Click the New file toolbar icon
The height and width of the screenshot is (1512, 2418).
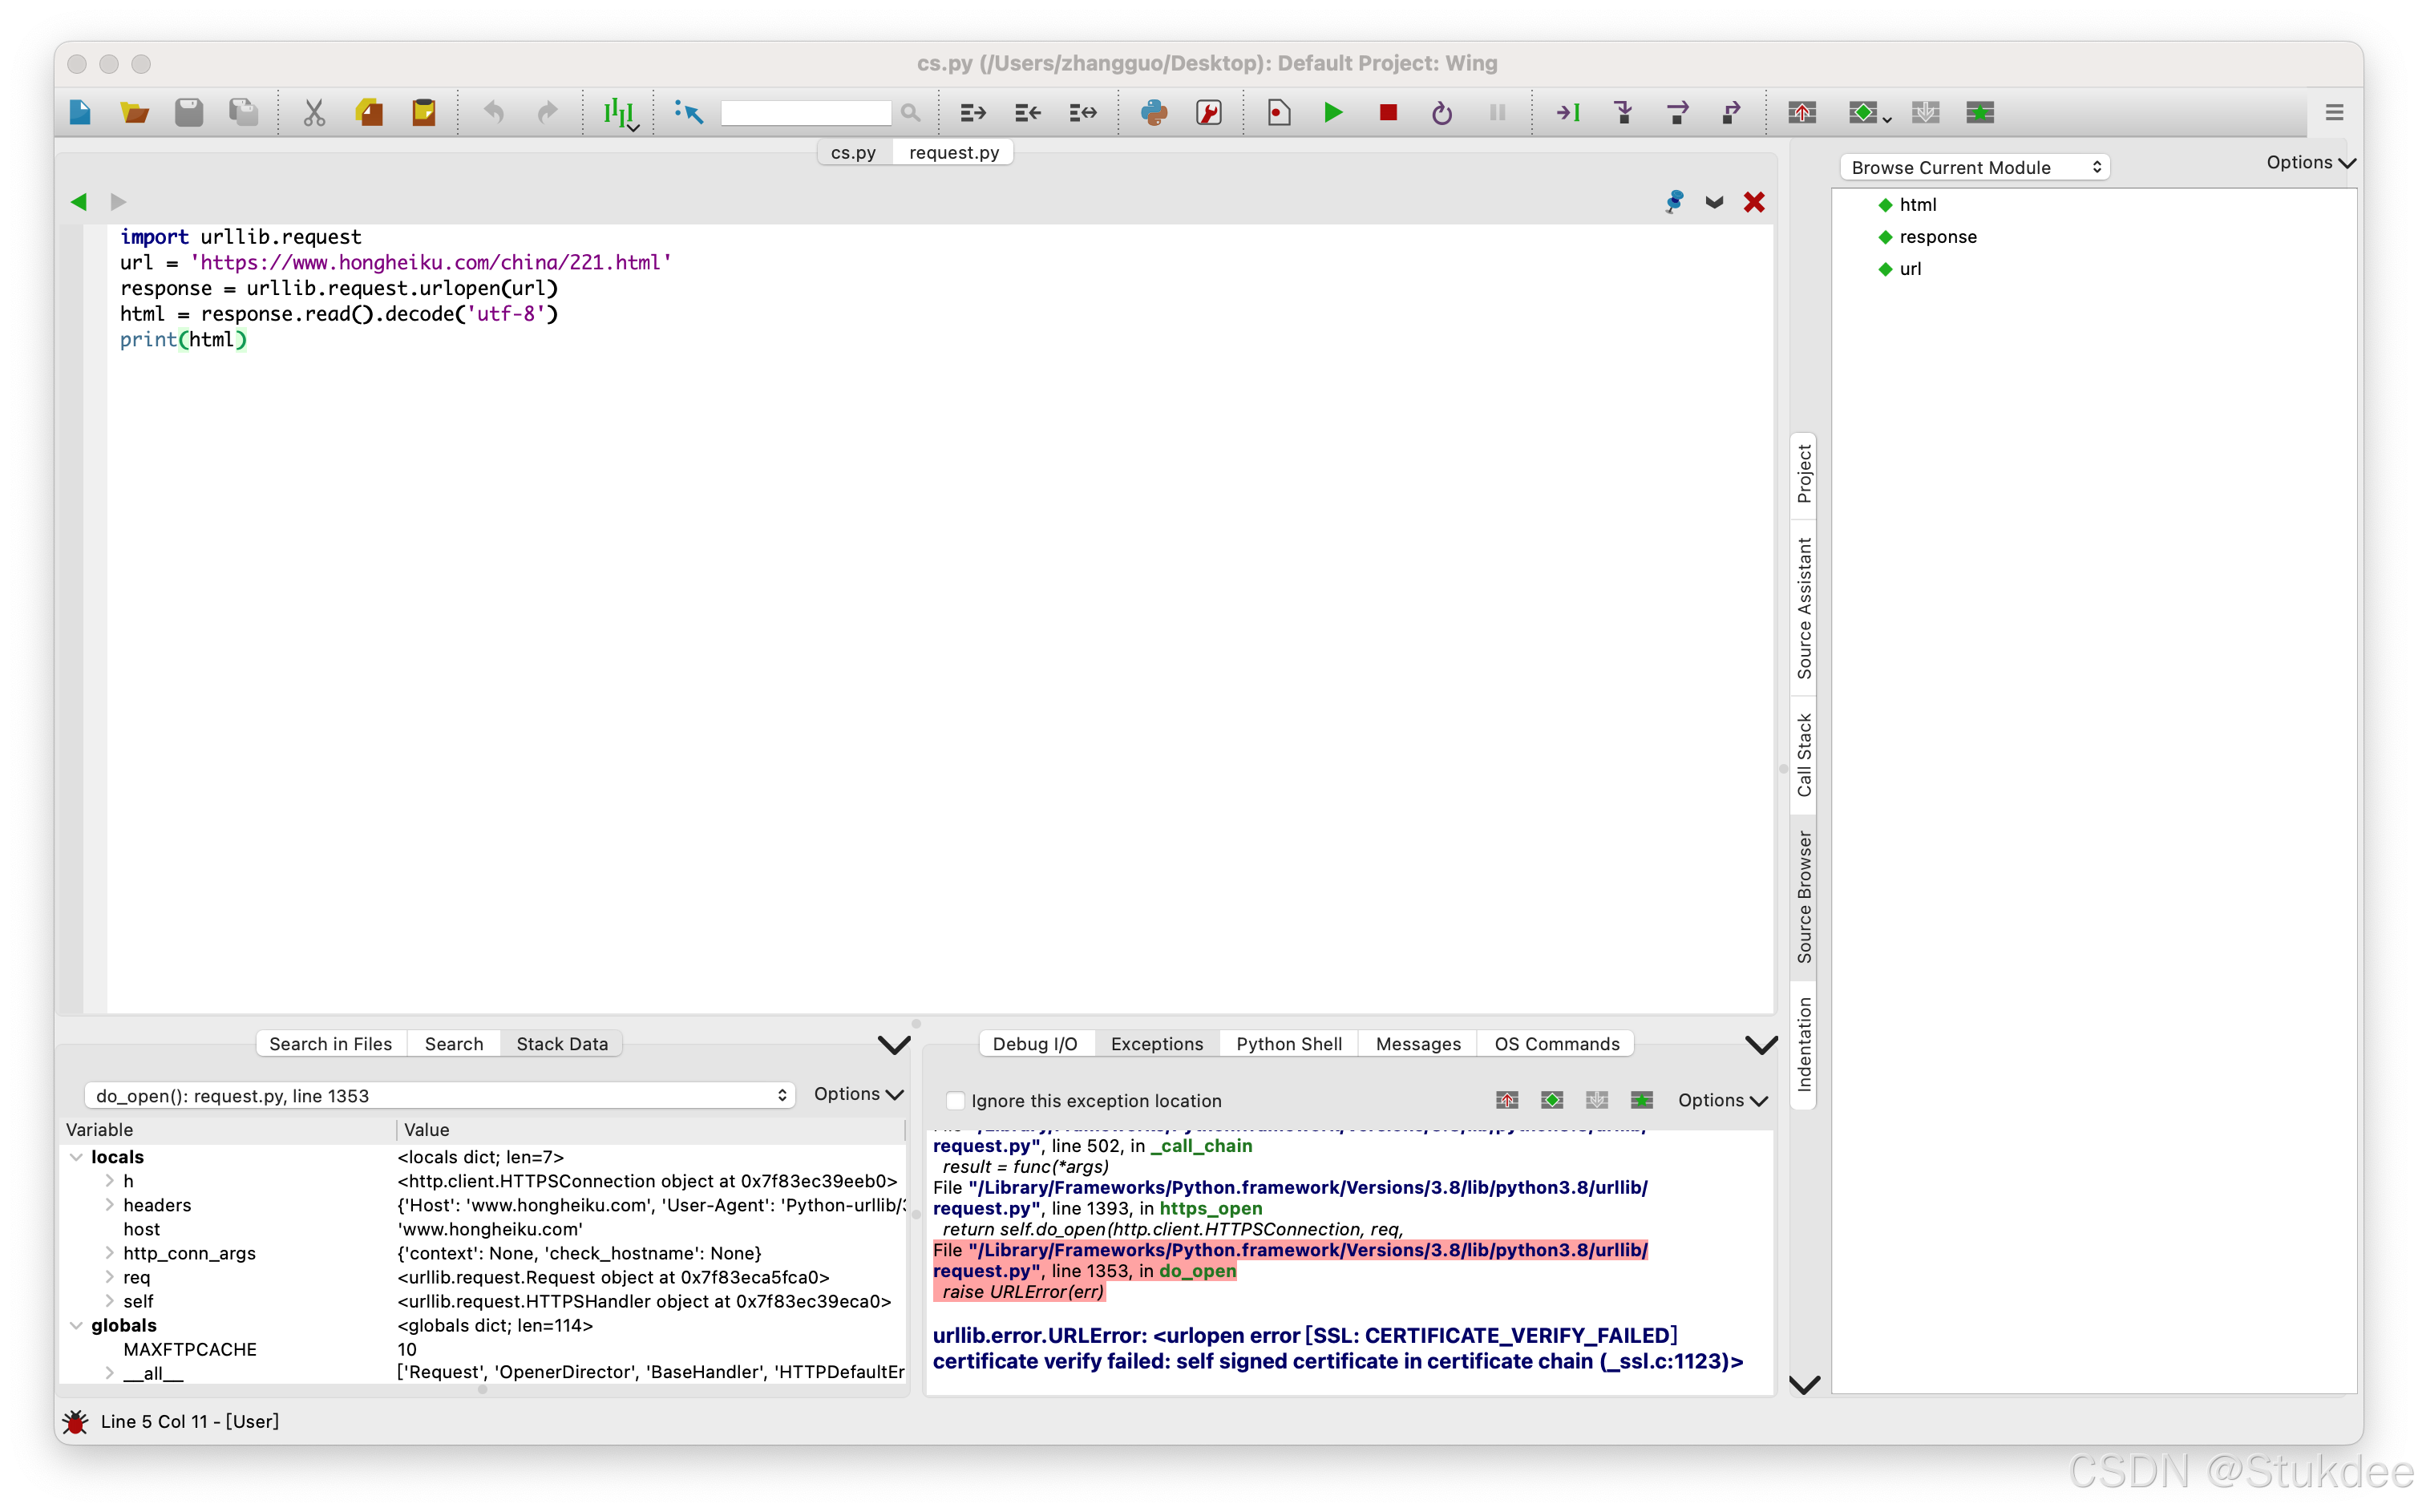[80, 113]
